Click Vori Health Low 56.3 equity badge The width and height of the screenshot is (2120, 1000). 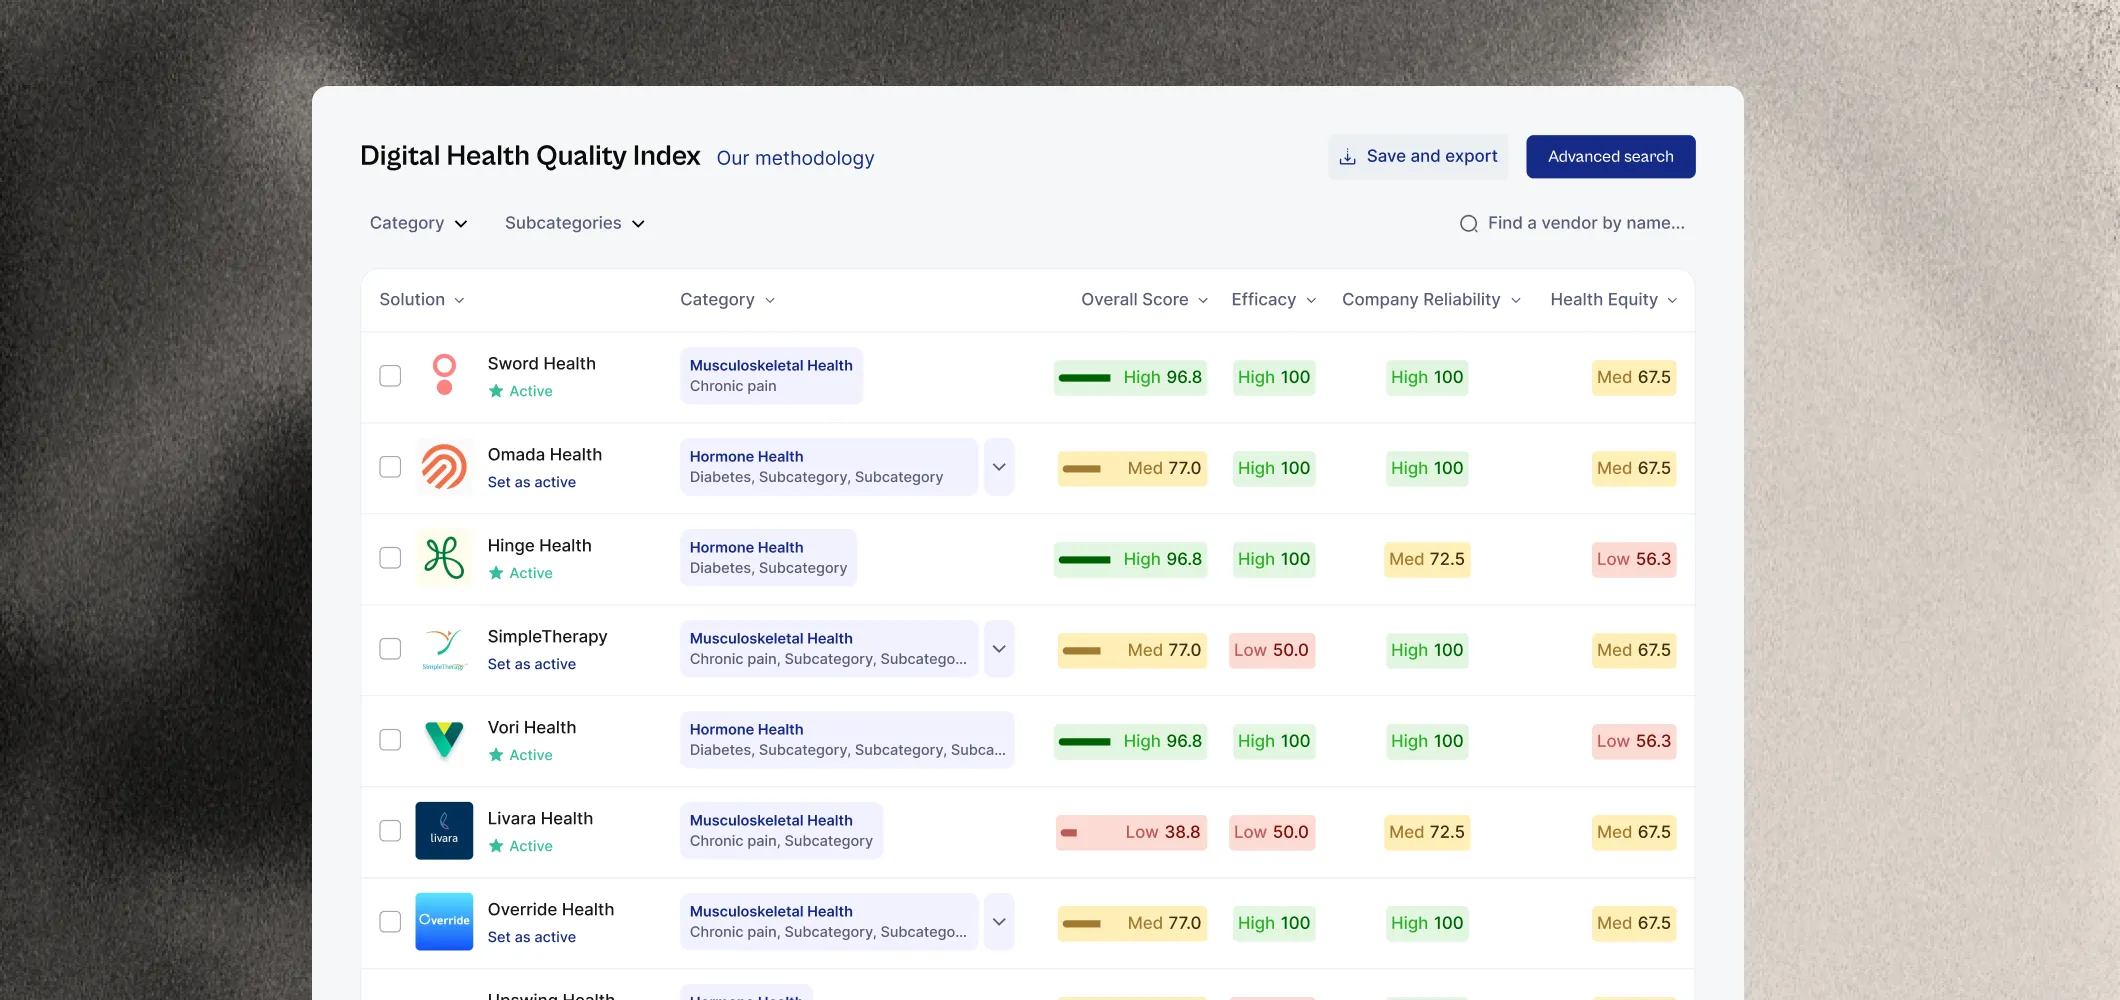(1633, 741)
